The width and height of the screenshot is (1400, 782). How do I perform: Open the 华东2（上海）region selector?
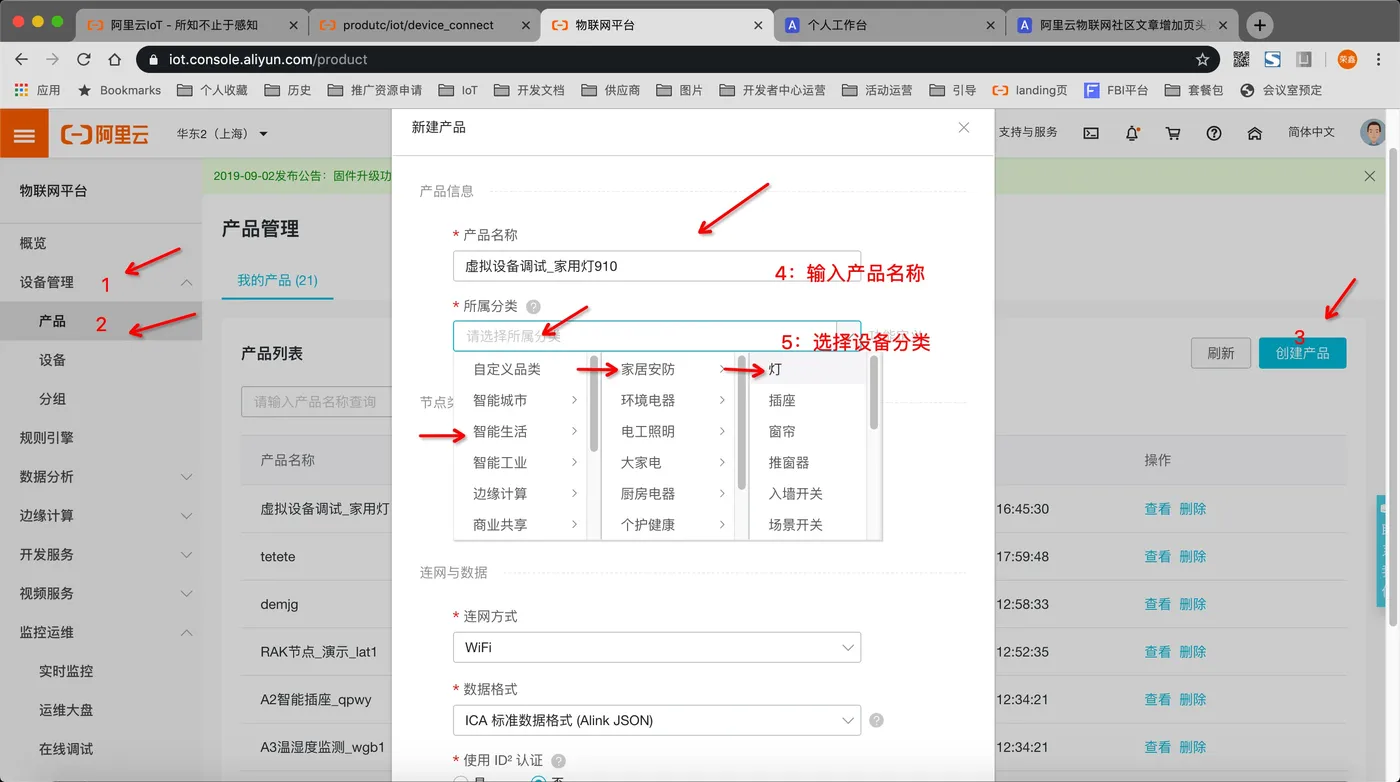[x=222, y=133]
